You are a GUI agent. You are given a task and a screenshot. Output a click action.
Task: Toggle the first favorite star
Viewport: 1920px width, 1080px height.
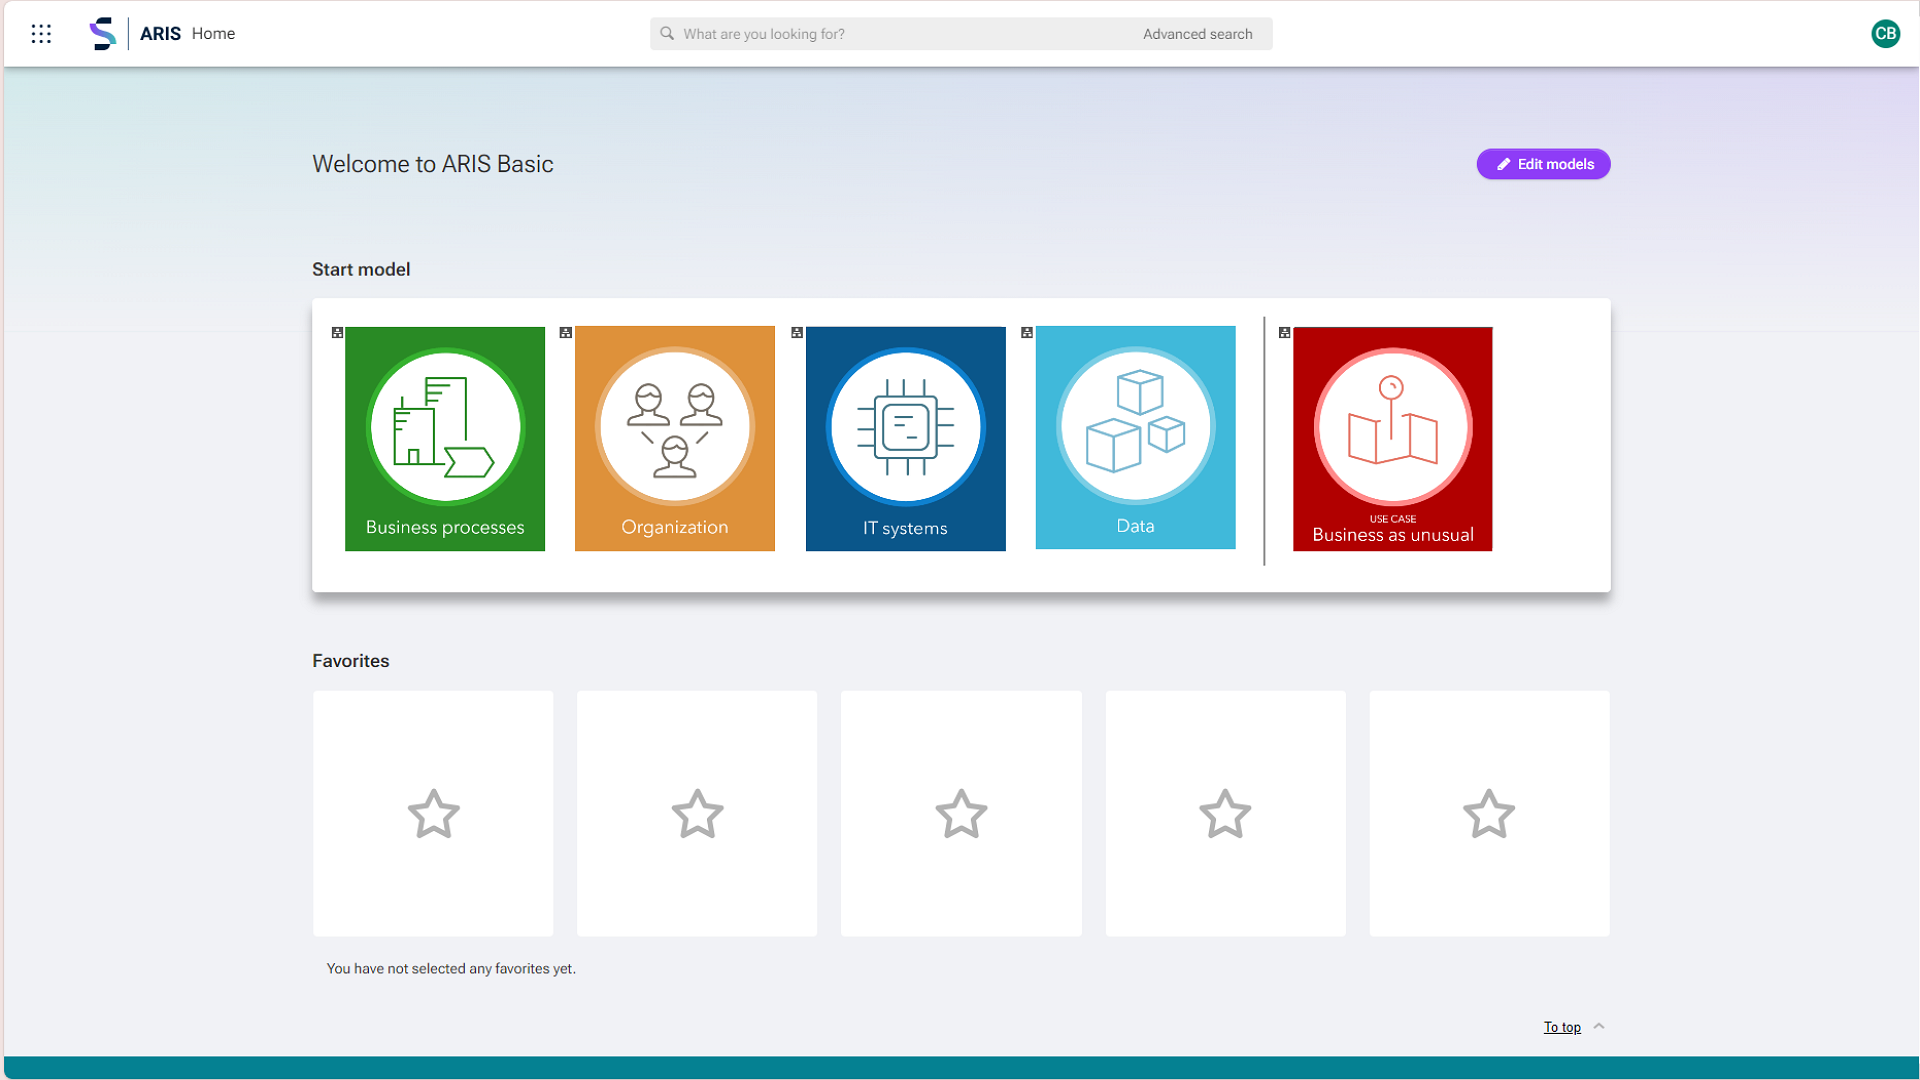(x=433, y=814)
